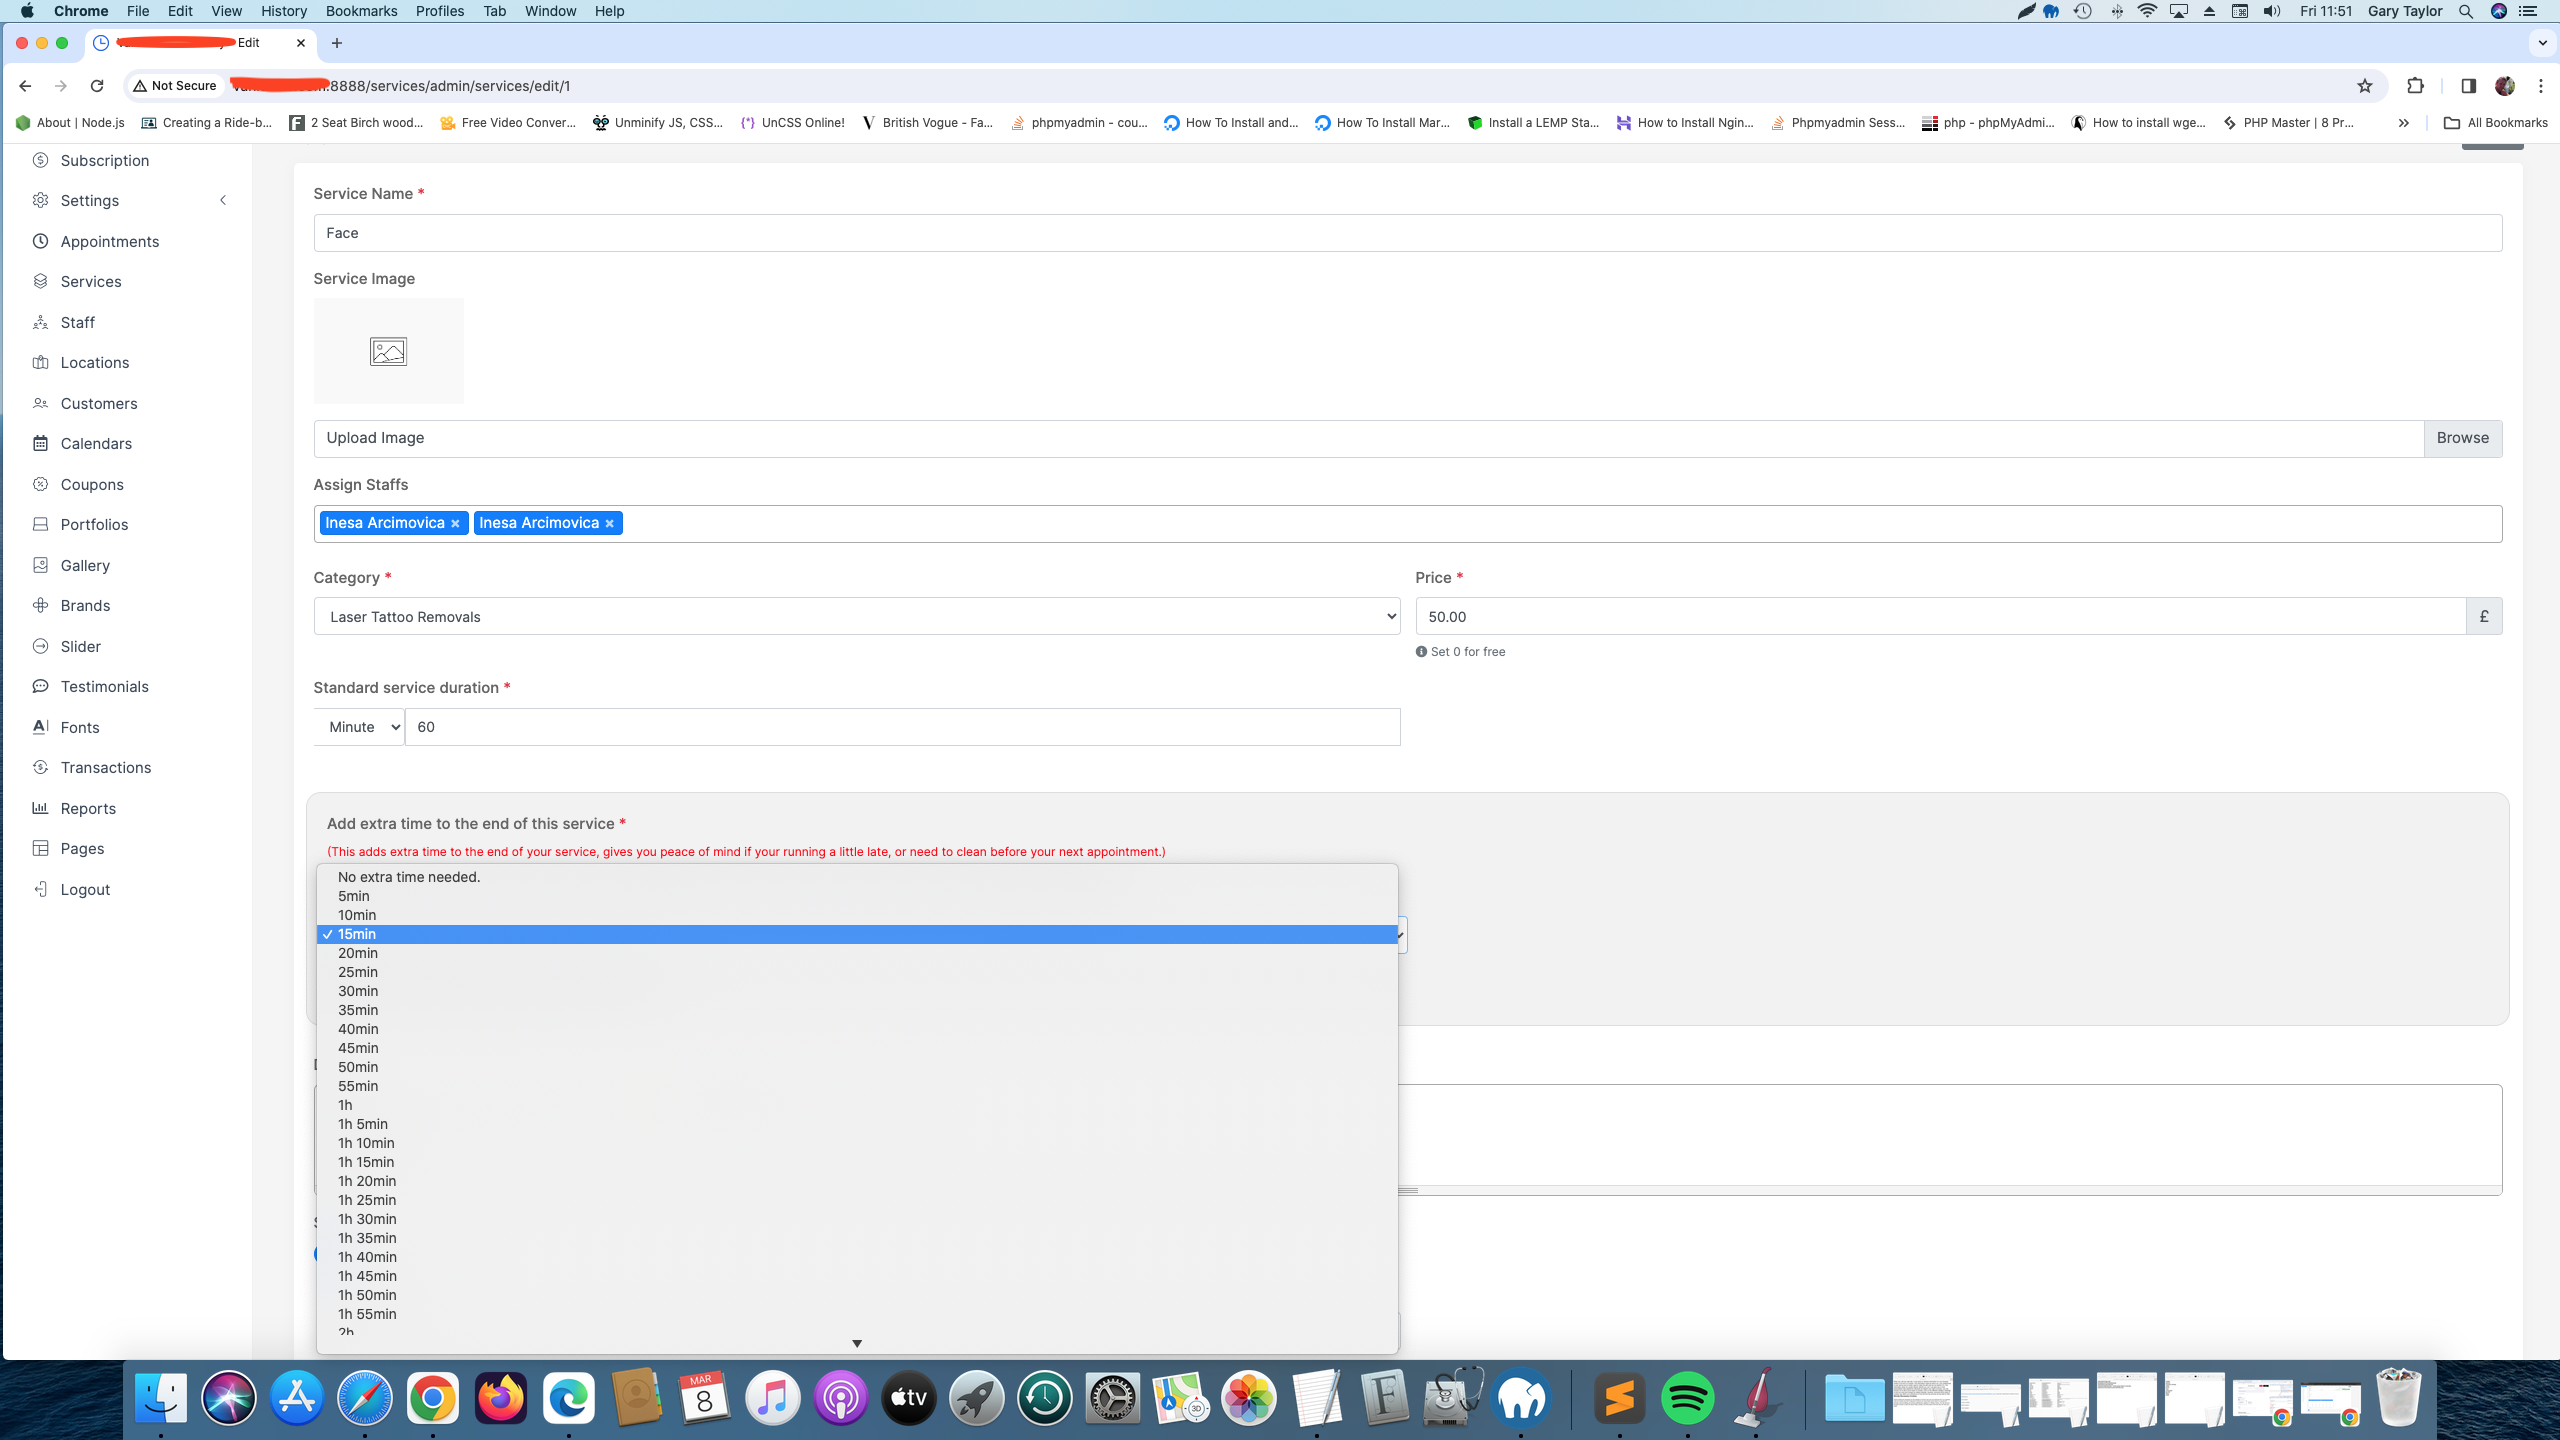Click the dropdown list scroll-down arrow

pyautogui.click(x=857, y=1344)
